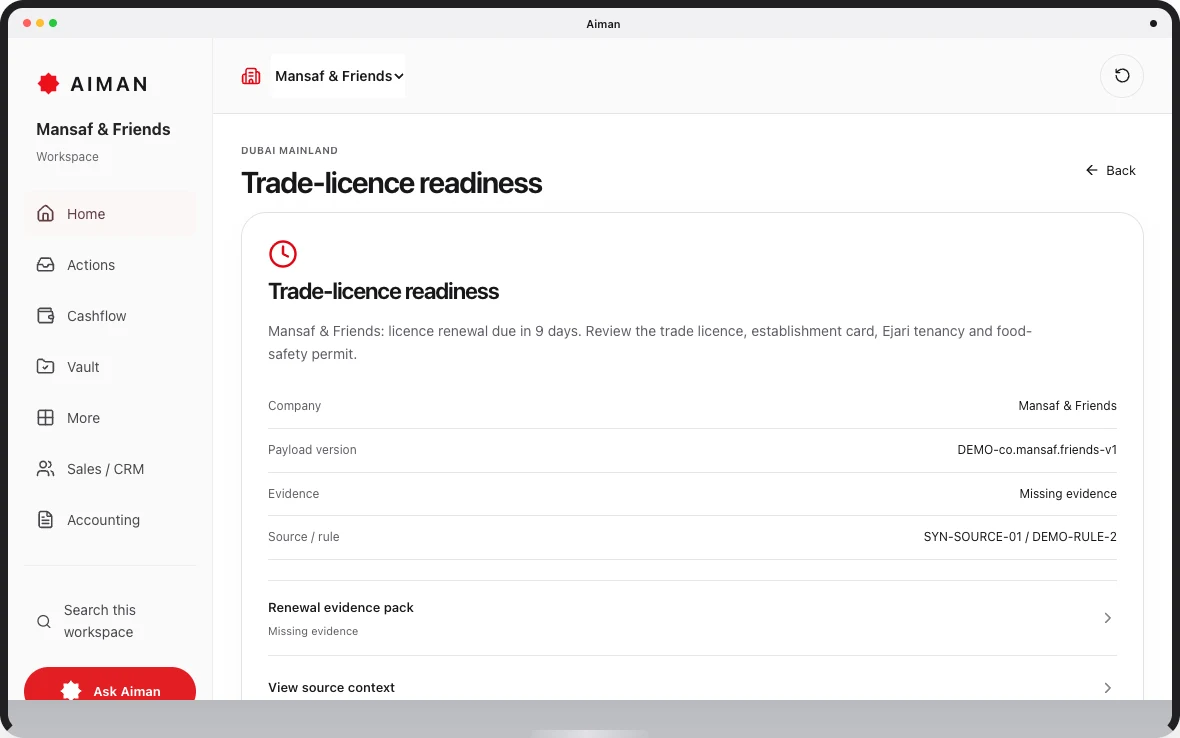Click the Home house icon in sidebar
Screen dimensions: 1180x738
(x=45, y=214)
